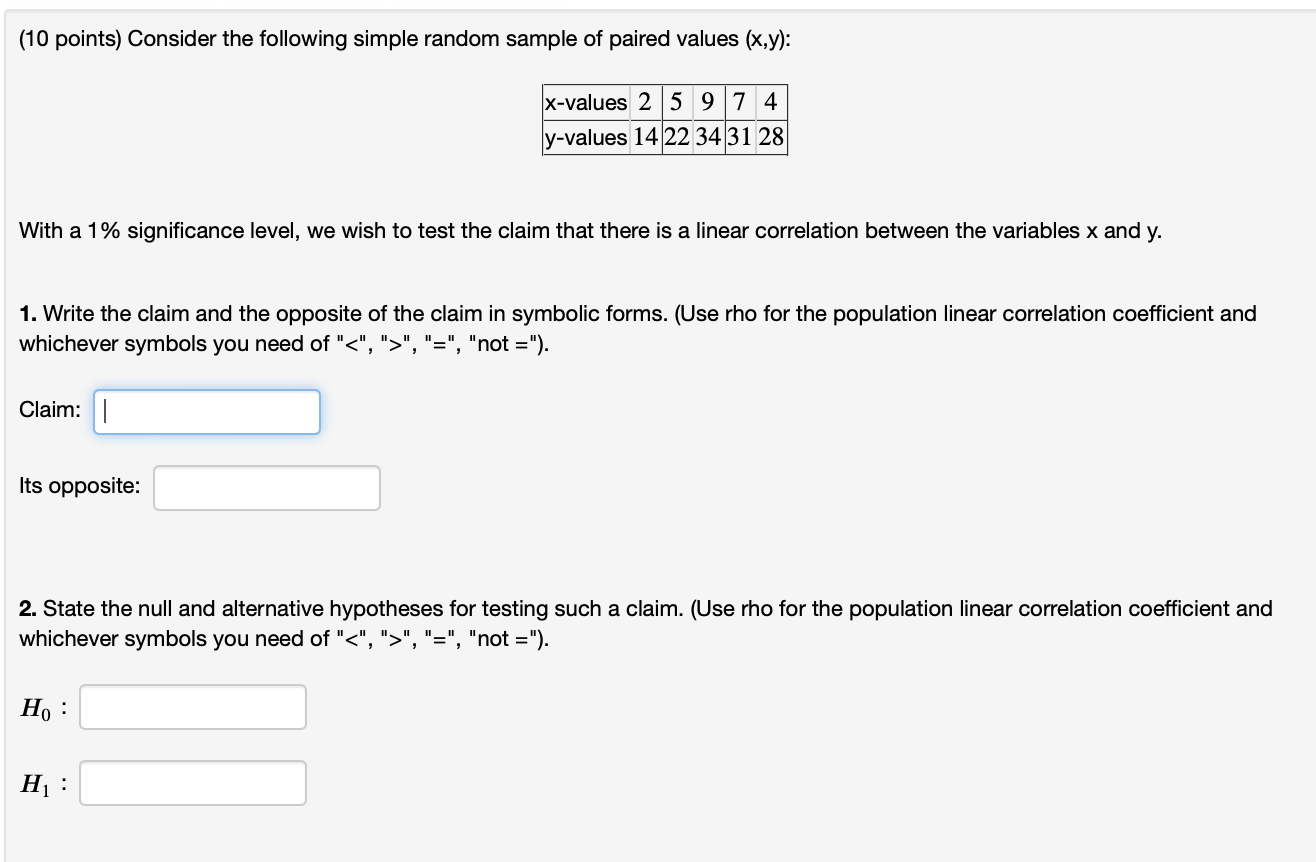Click the Claim label text
The image size is (1316, 862).
point(48,409)
